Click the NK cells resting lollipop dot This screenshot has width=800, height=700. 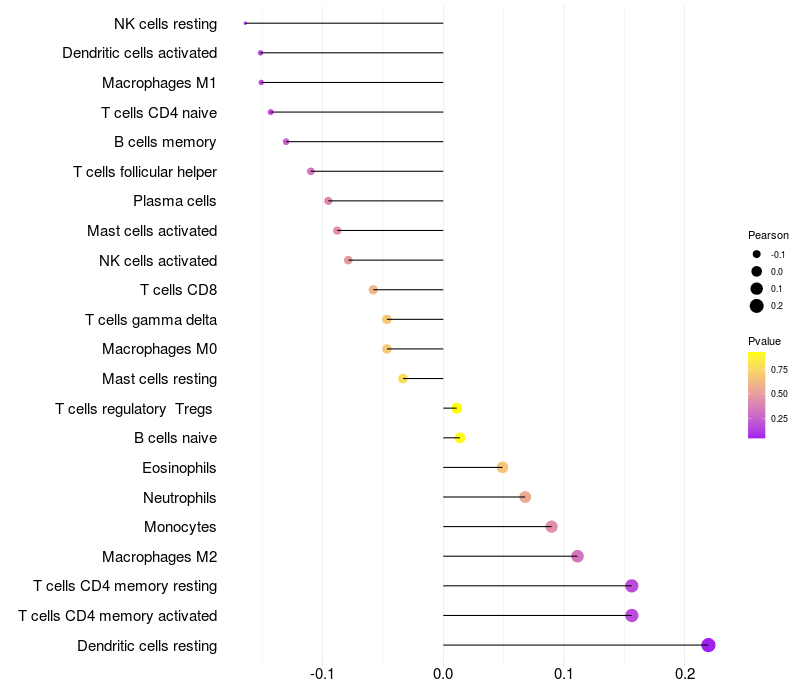click(245, 23)
